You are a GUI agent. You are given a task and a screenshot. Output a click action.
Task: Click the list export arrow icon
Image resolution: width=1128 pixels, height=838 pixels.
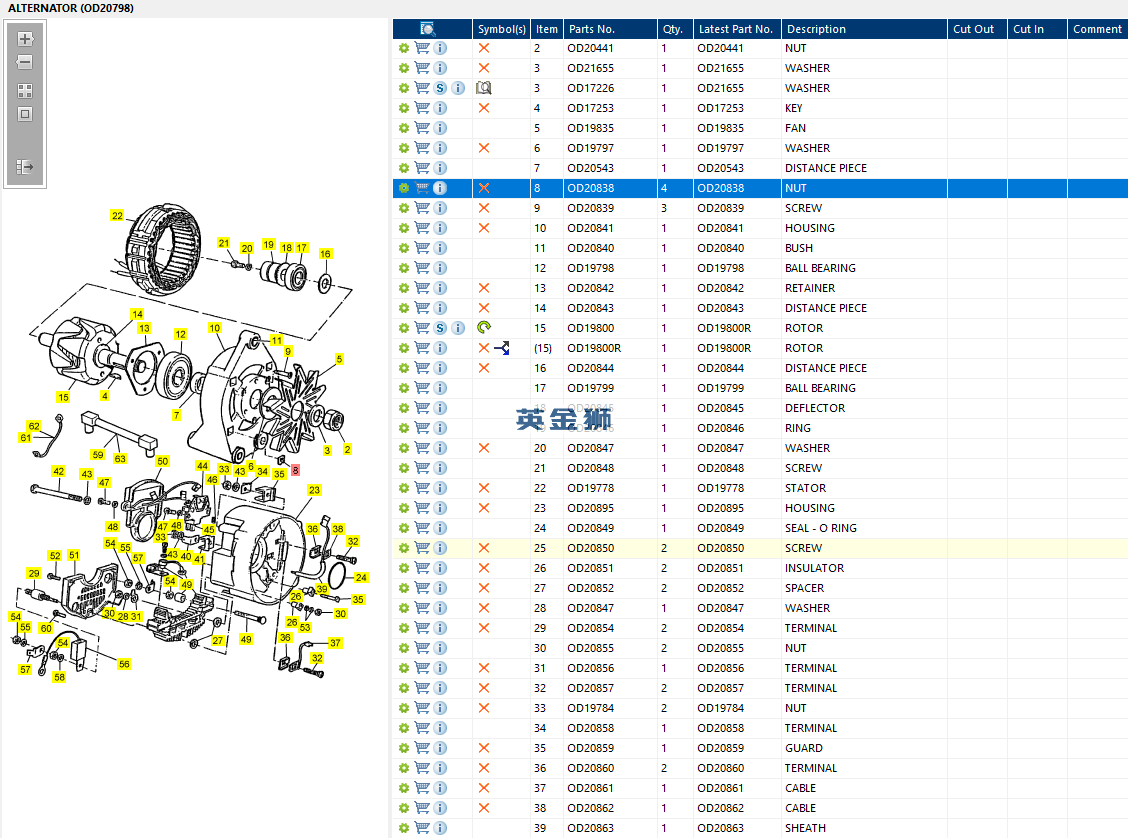click(x=25, y=167)
